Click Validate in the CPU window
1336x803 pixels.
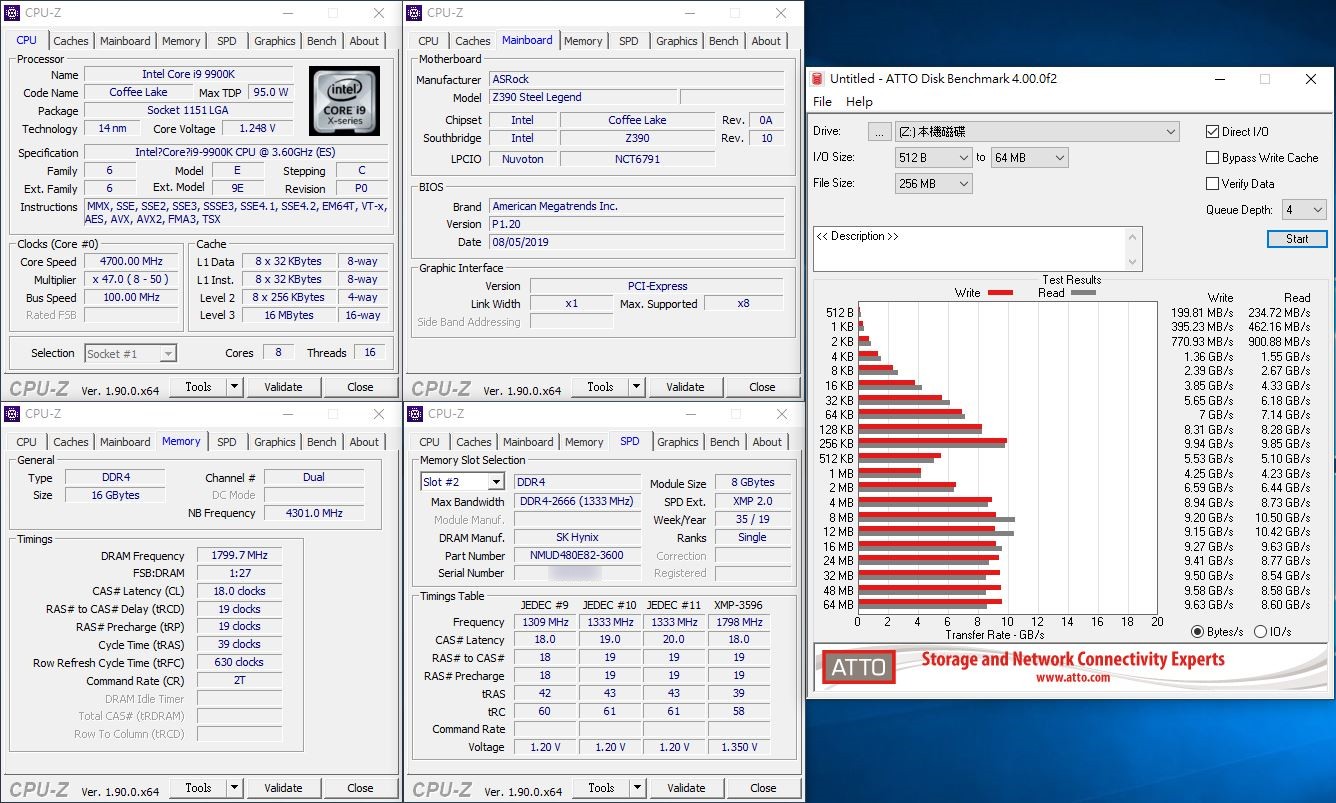[283, 387]
